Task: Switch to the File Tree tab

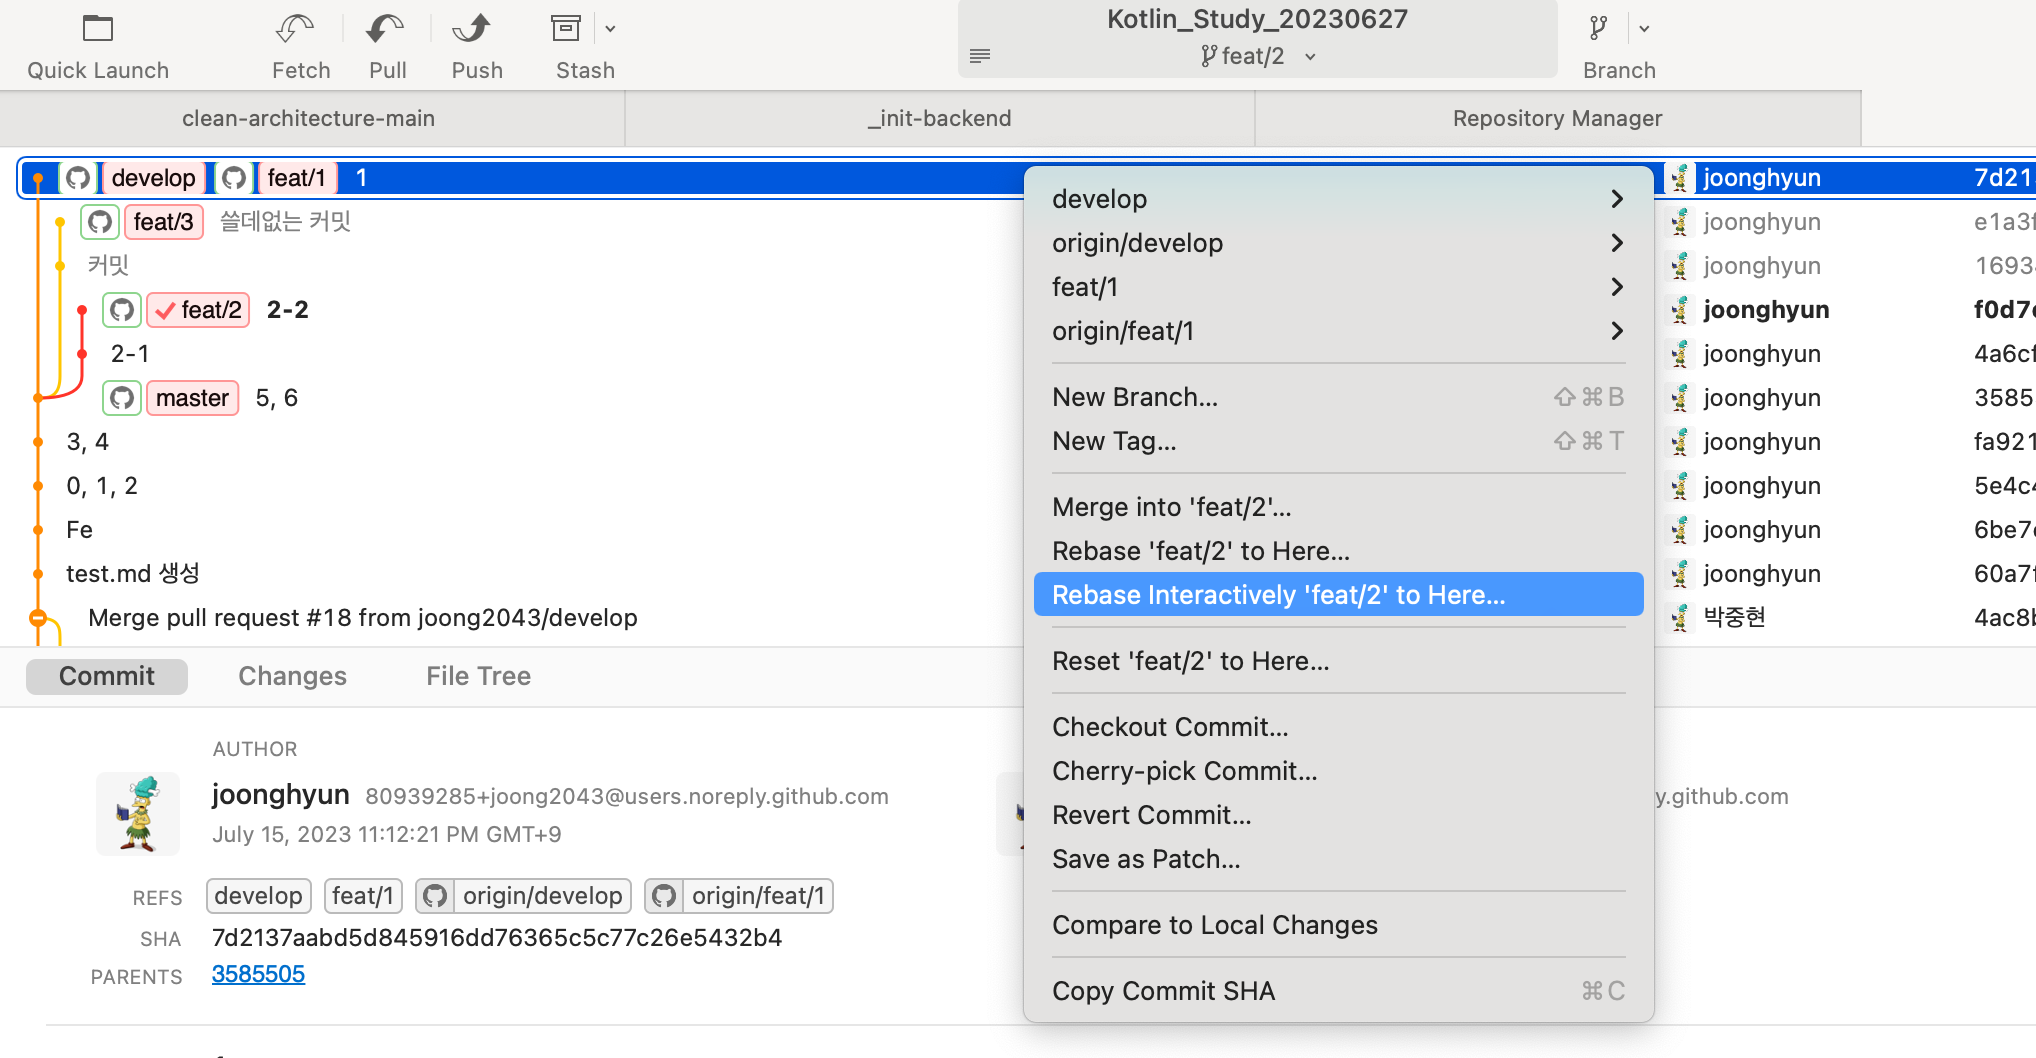Action: point(478,676)
